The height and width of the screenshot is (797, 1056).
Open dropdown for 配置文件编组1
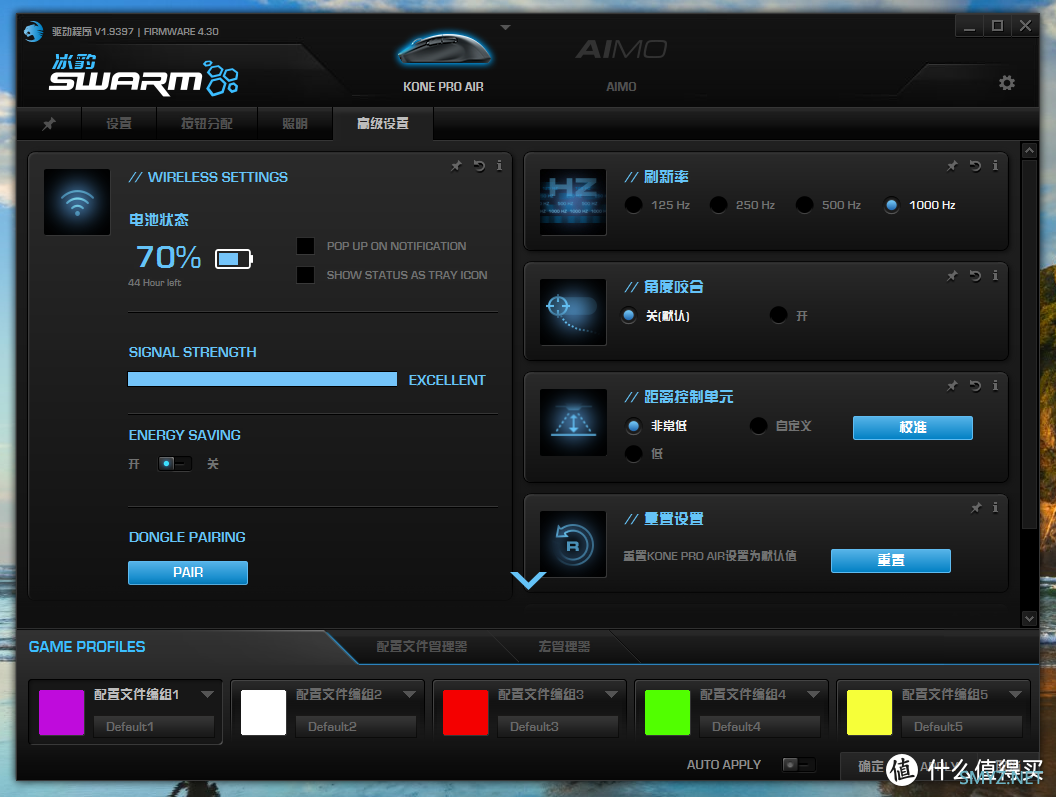[207, 694]
